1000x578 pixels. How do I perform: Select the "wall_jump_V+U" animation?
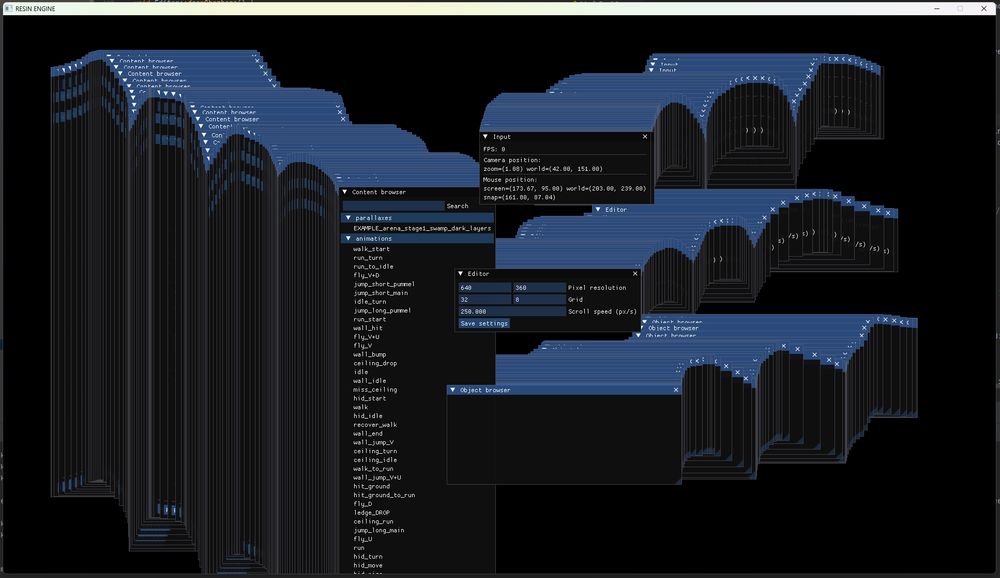377,477
